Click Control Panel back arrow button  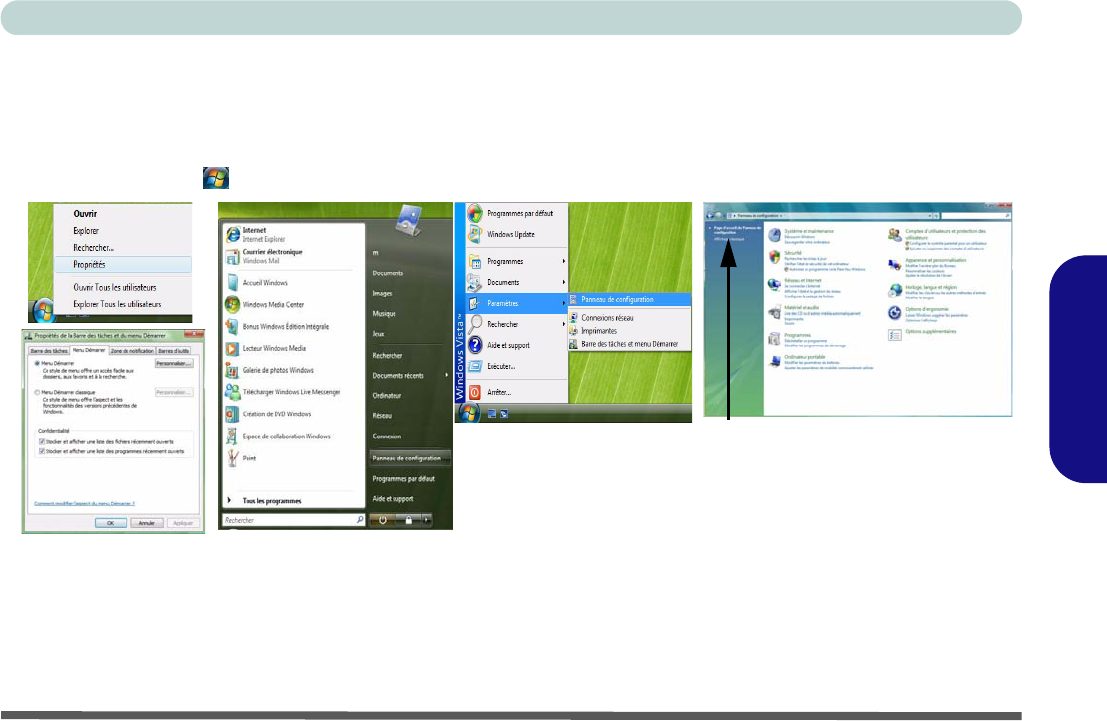pyautogui.click(x=710, y=215)
